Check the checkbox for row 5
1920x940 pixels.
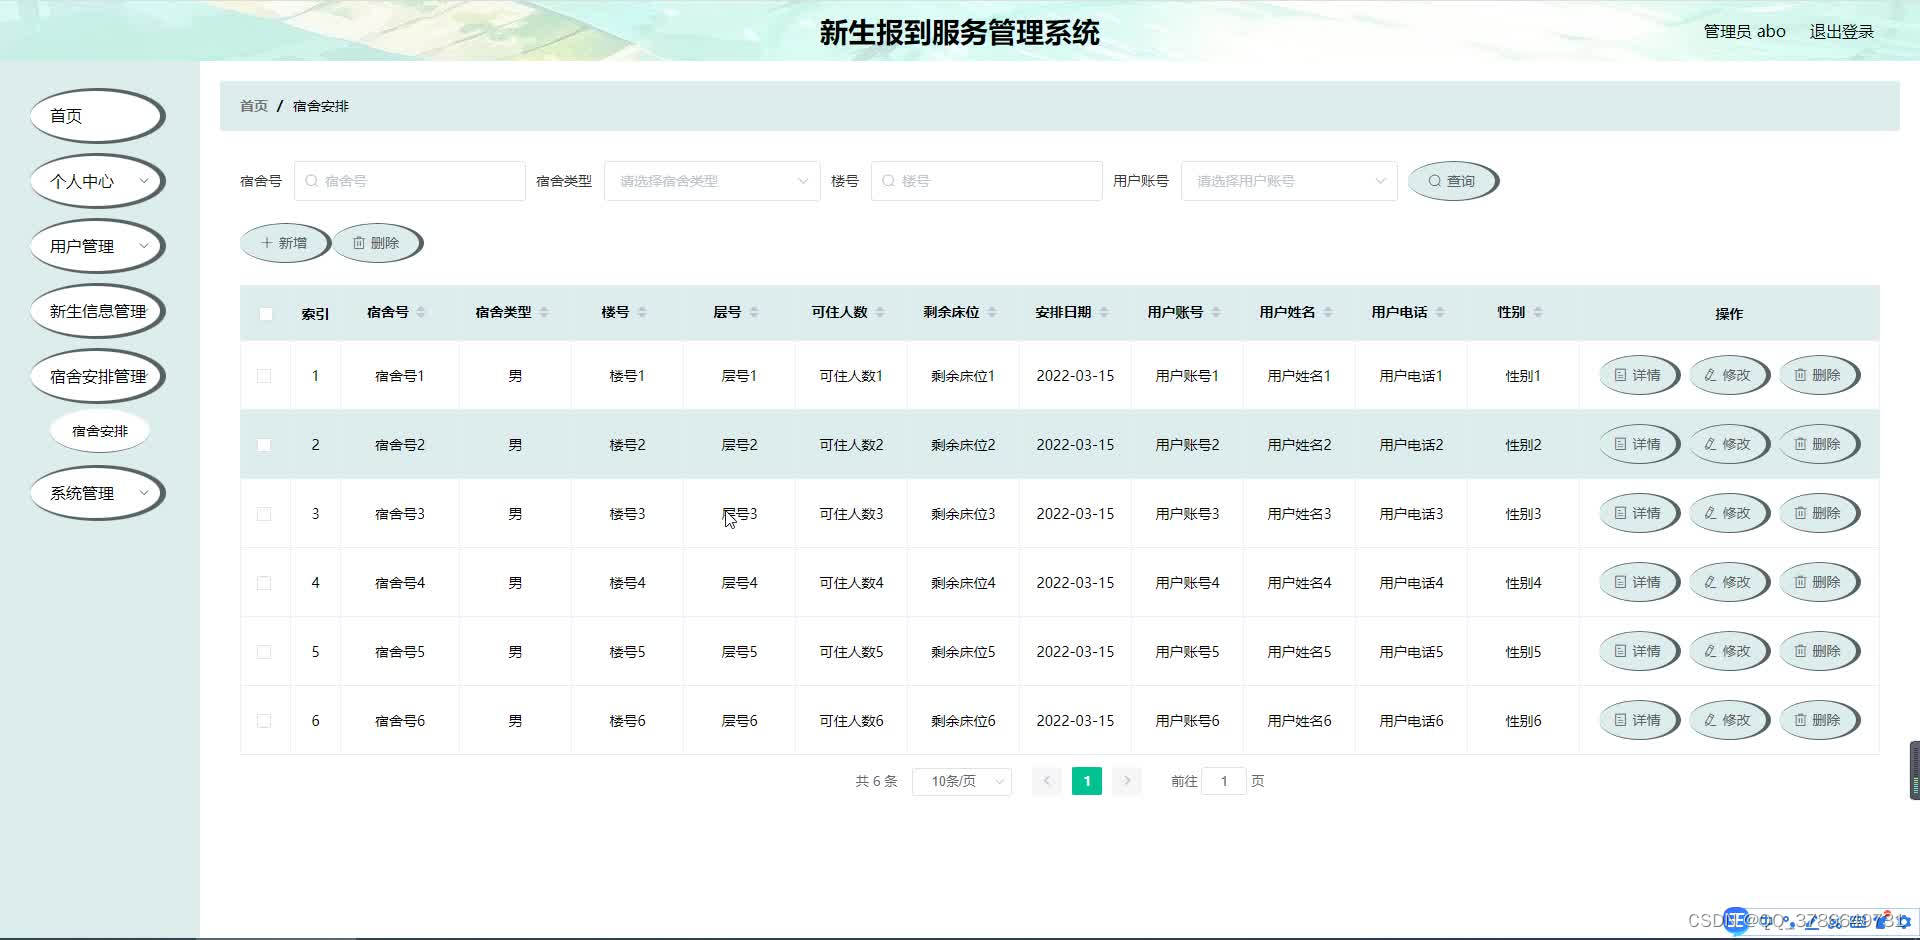click(x=264, y=652)
